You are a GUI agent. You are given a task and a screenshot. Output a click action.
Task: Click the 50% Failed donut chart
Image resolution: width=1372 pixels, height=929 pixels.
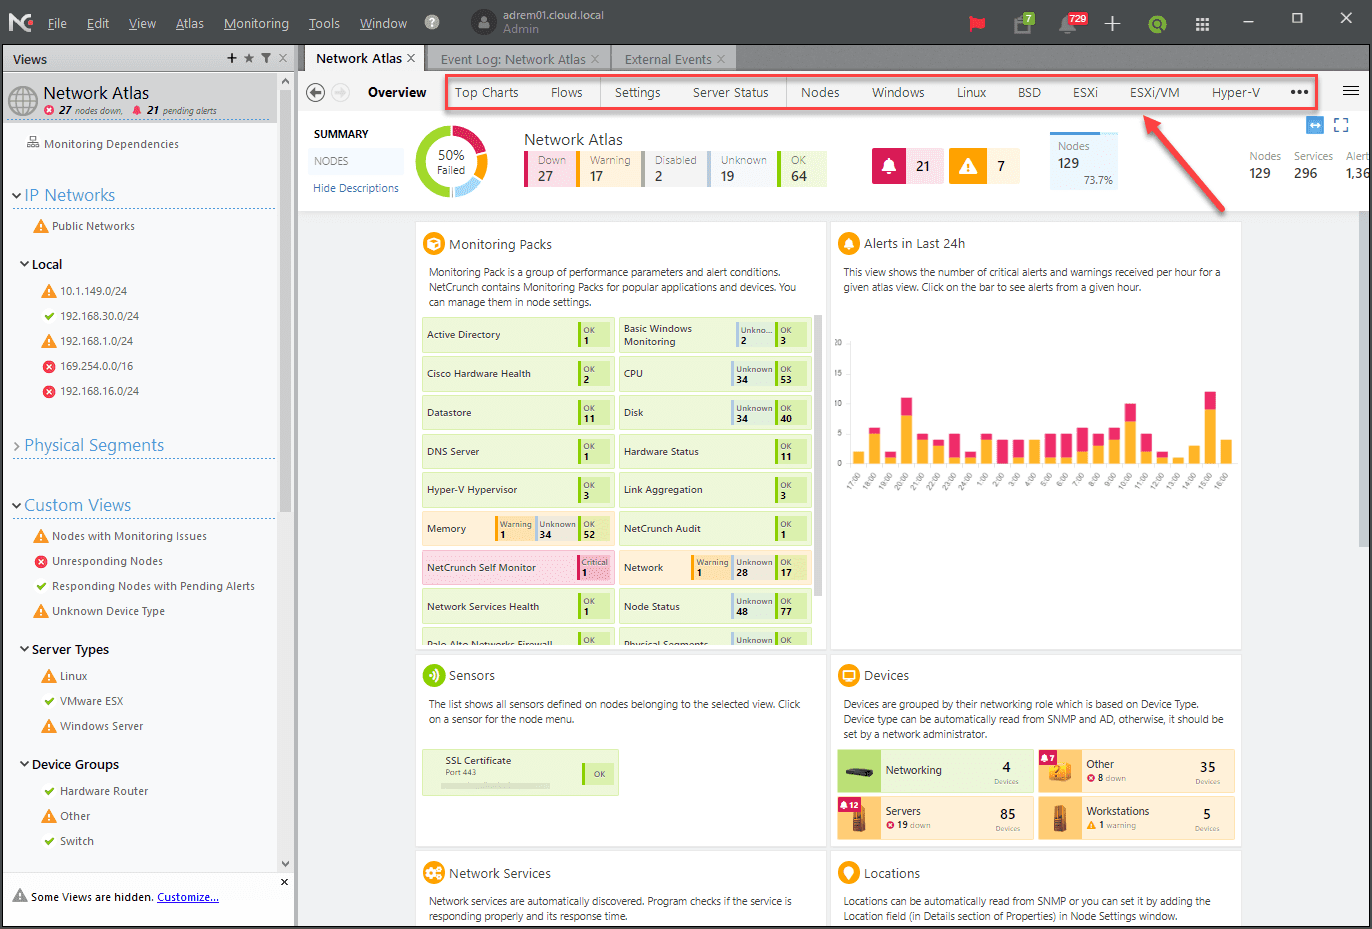(451, 161)
